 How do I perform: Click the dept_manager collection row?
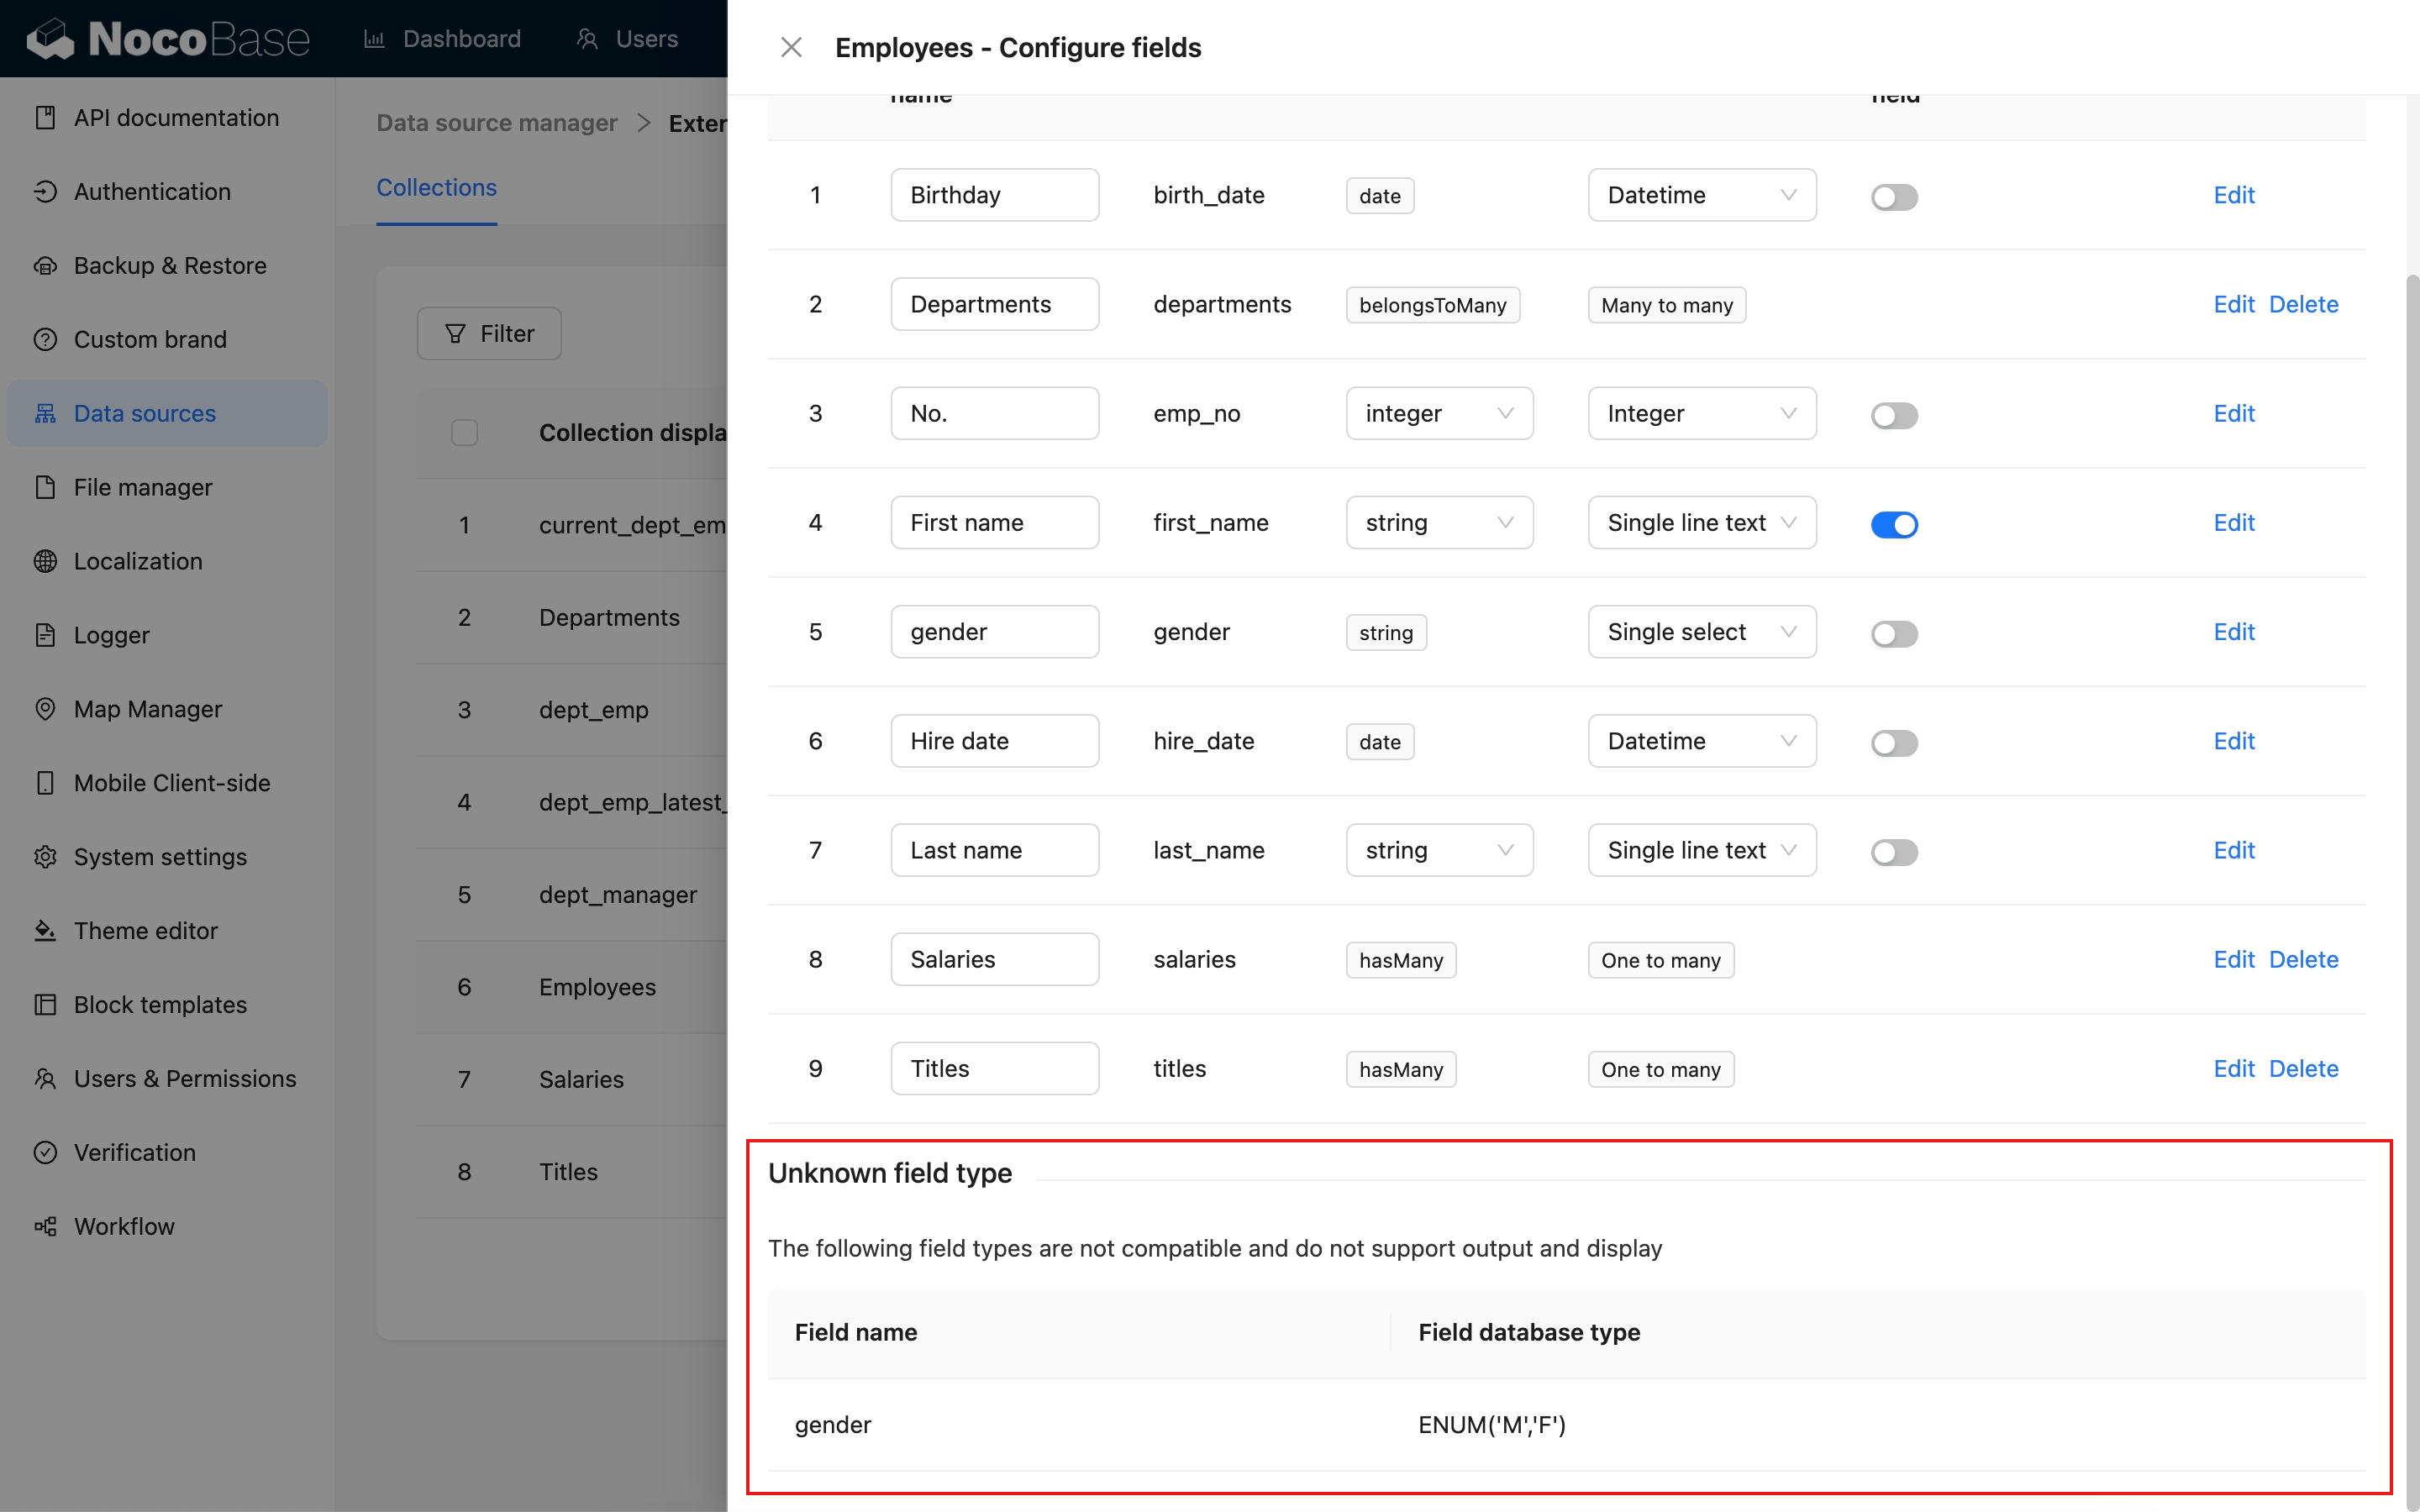[572, 895]
